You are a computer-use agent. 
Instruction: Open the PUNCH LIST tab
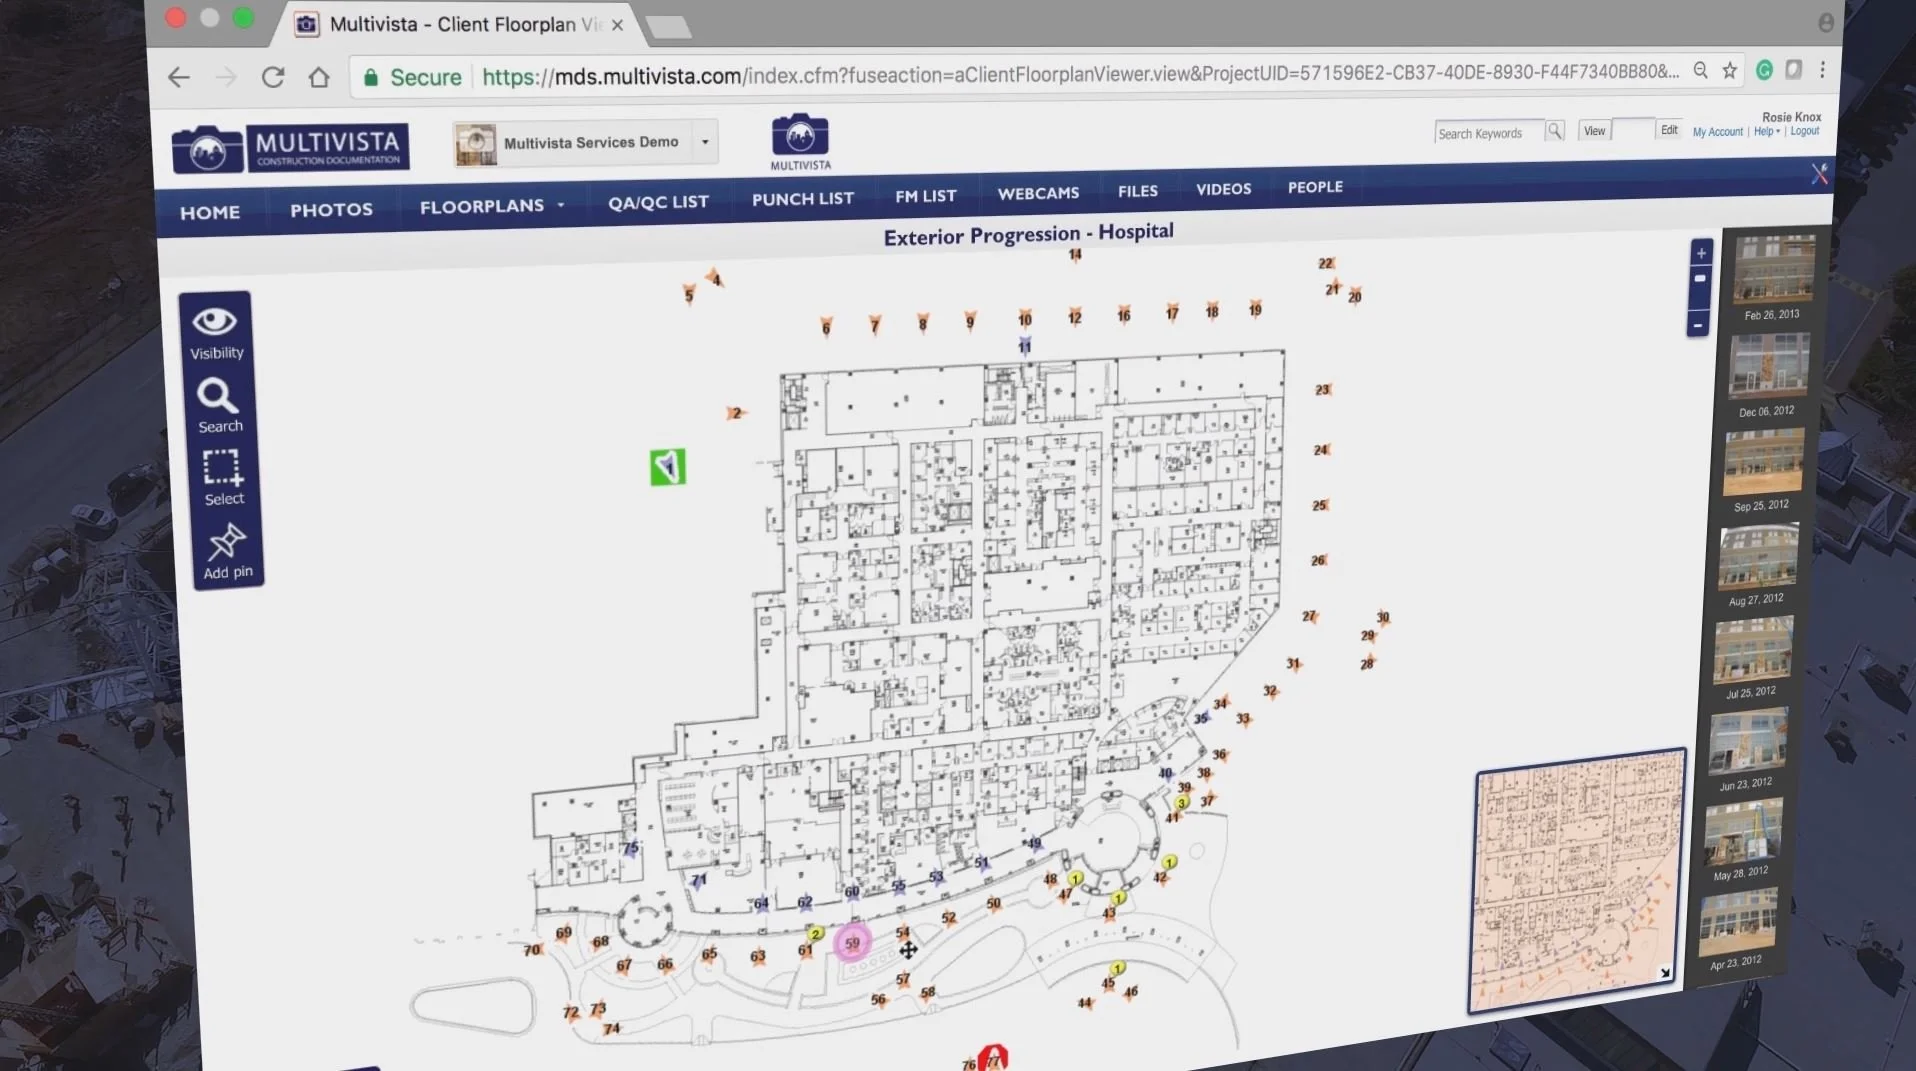(x=803, y=199)
